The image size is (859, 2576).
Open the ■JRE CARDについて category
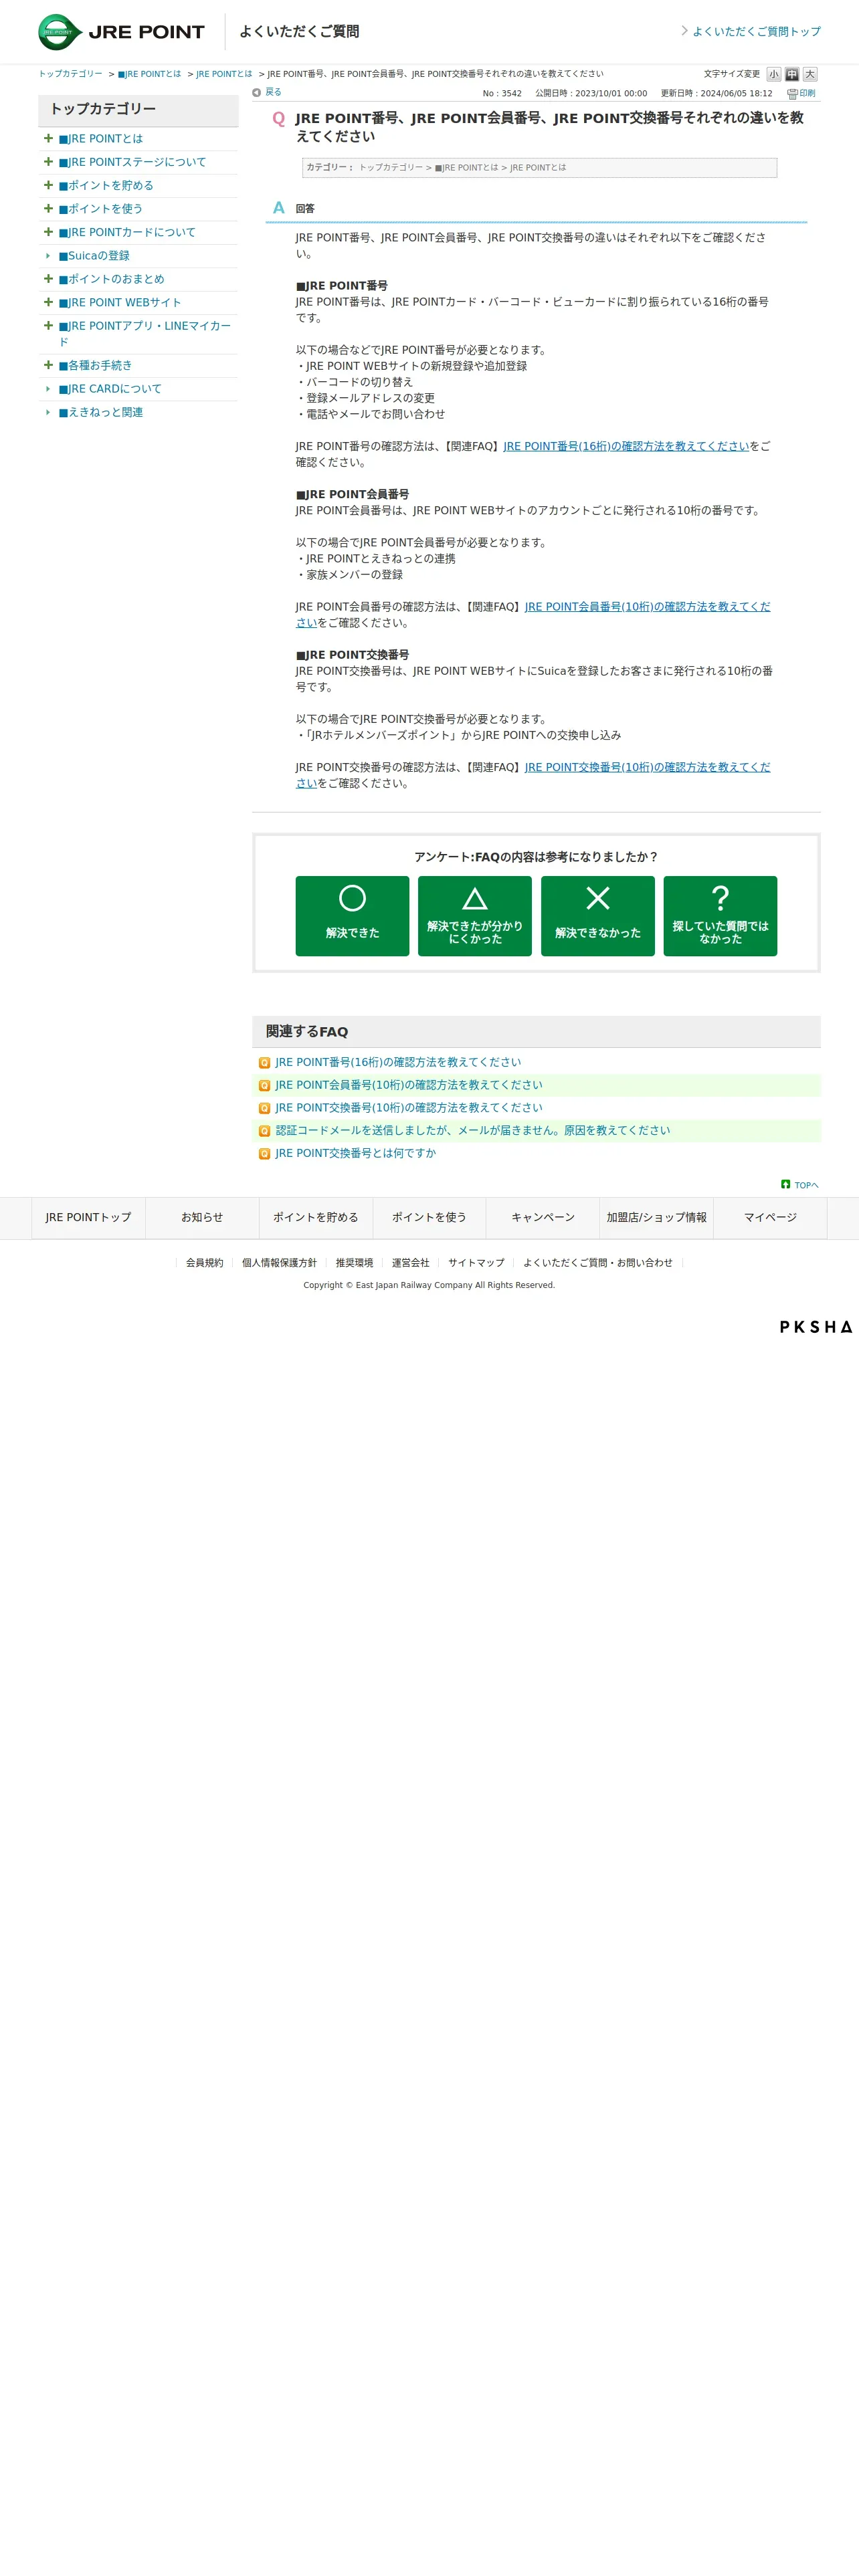coord(110,389)
